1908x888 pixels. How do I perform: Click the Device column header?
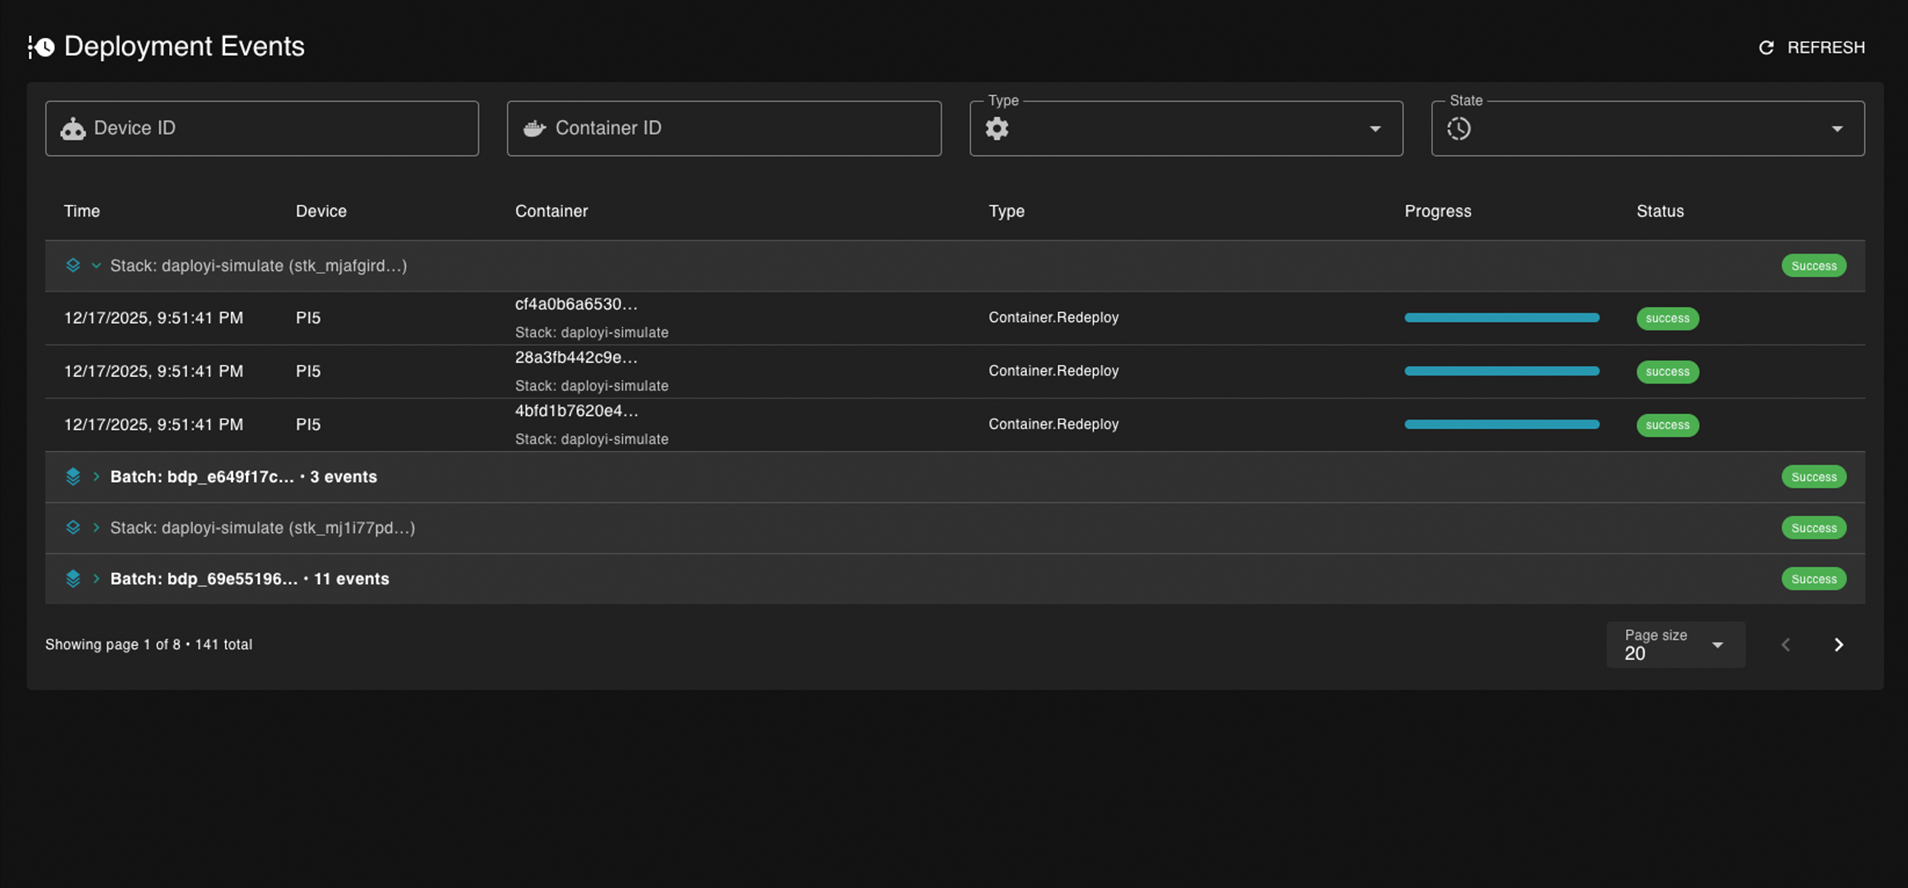tap(321, 211)
